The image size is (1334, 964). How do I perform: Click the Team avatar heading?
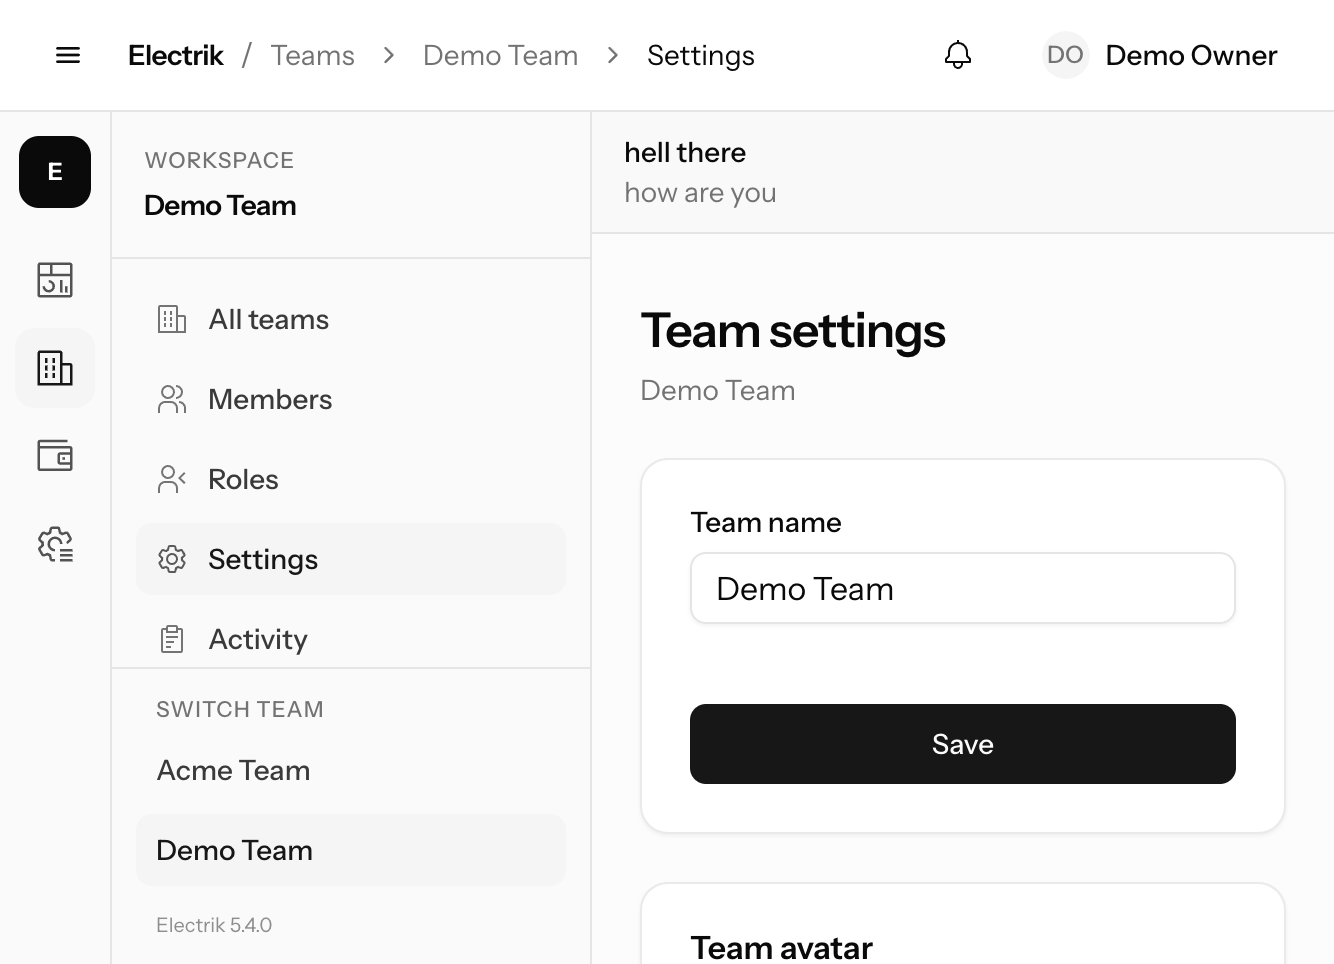pos(781,947)
